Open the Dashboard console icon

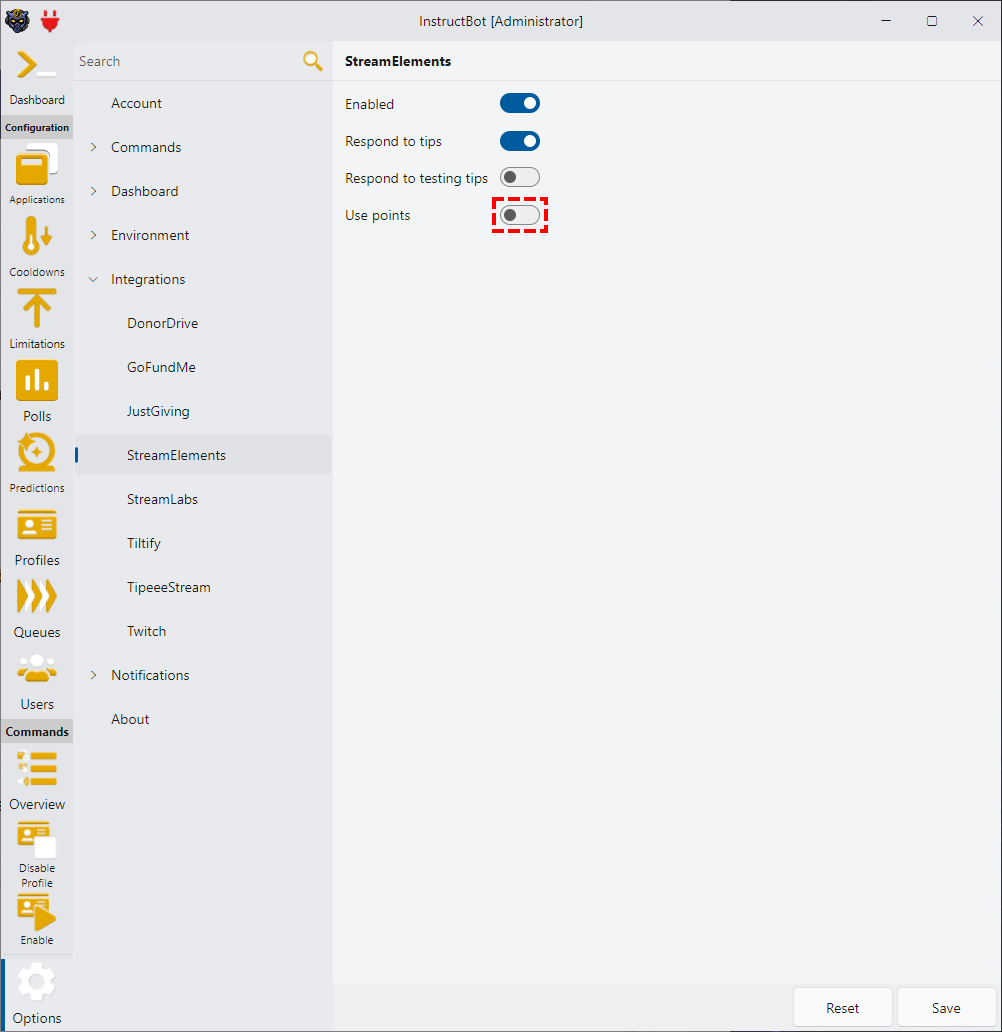pos(36,65)
